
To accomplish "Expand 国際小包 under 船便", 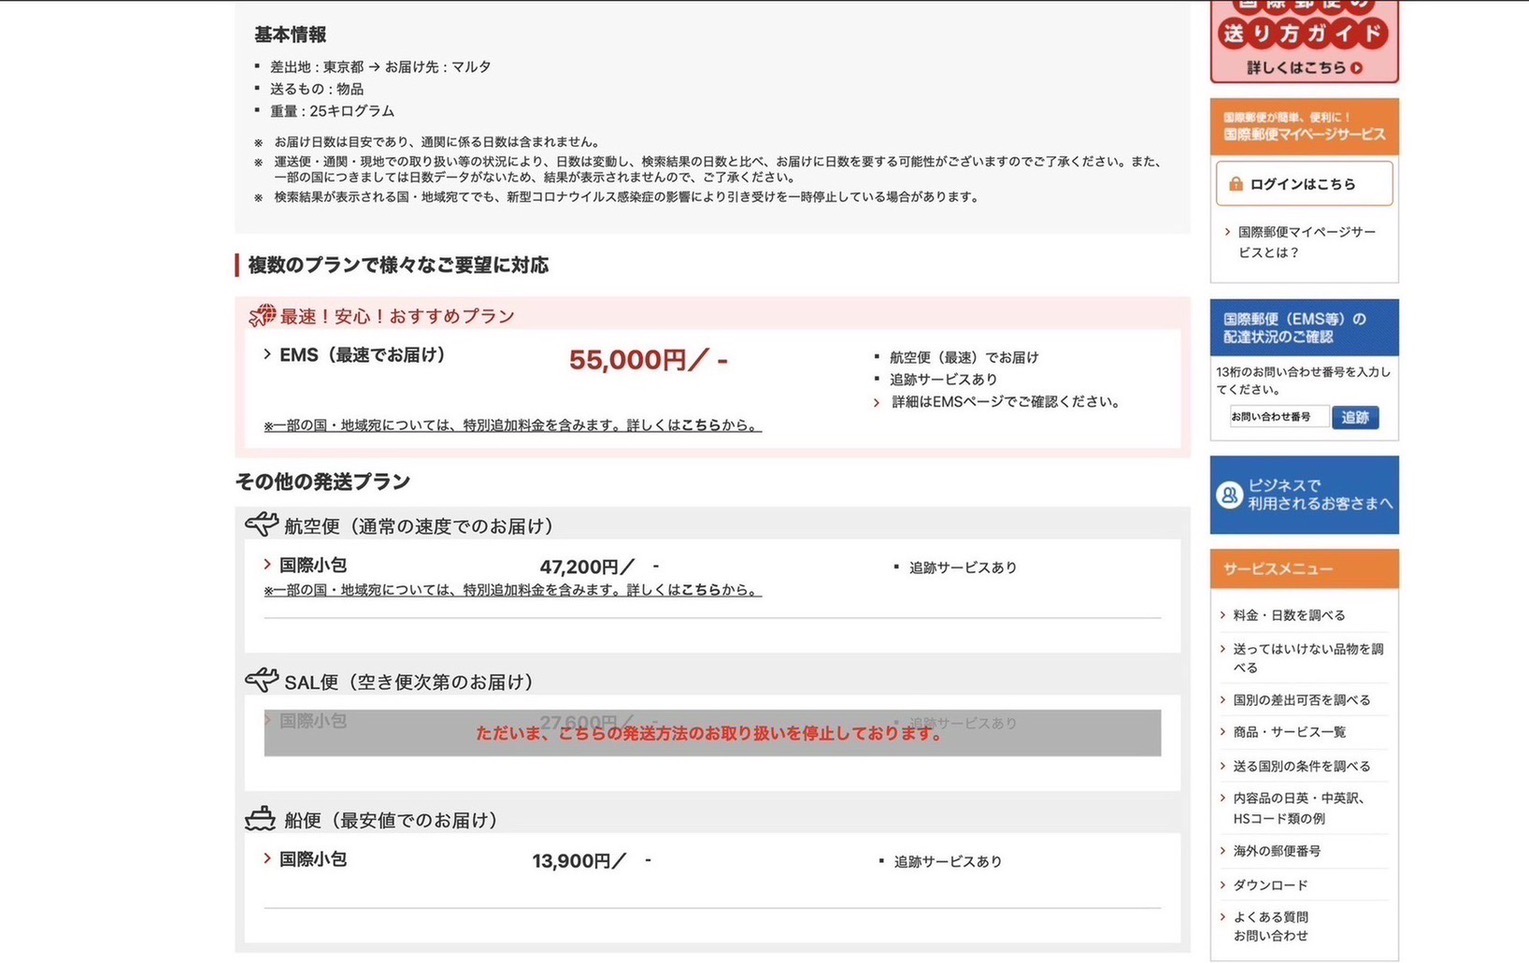I will 312,859.
